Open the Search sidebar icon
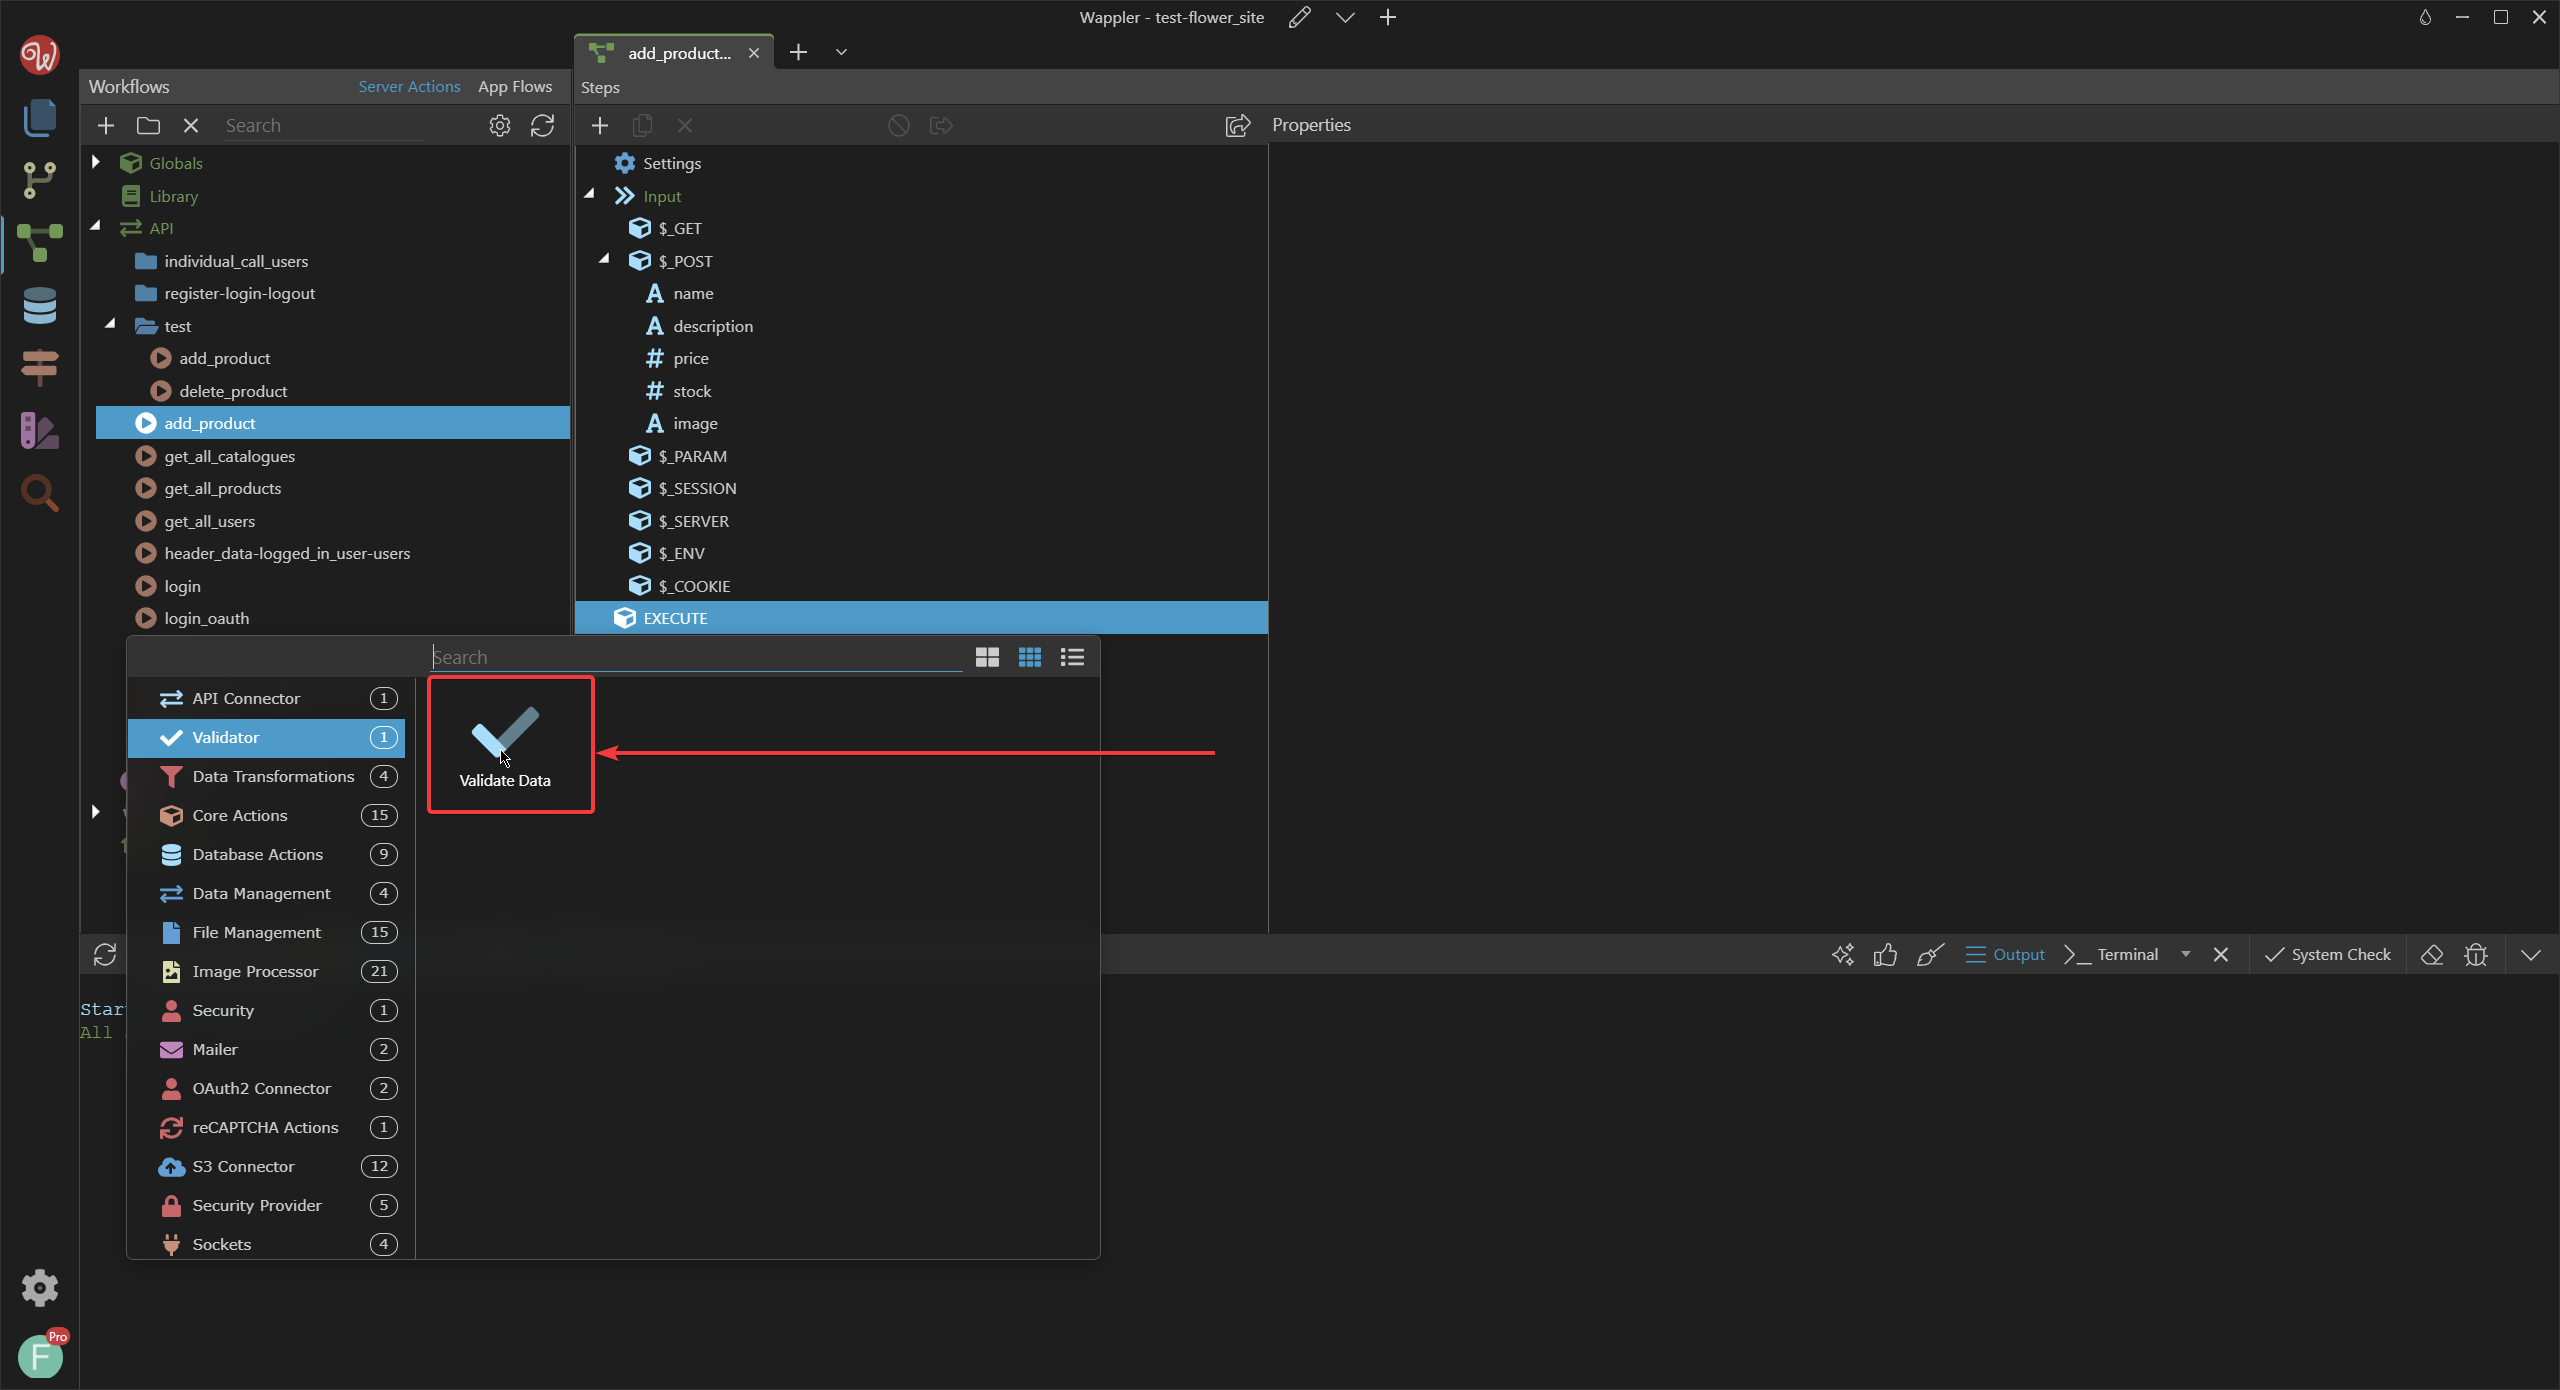Screen dimensions: 2560x1390 39,493
